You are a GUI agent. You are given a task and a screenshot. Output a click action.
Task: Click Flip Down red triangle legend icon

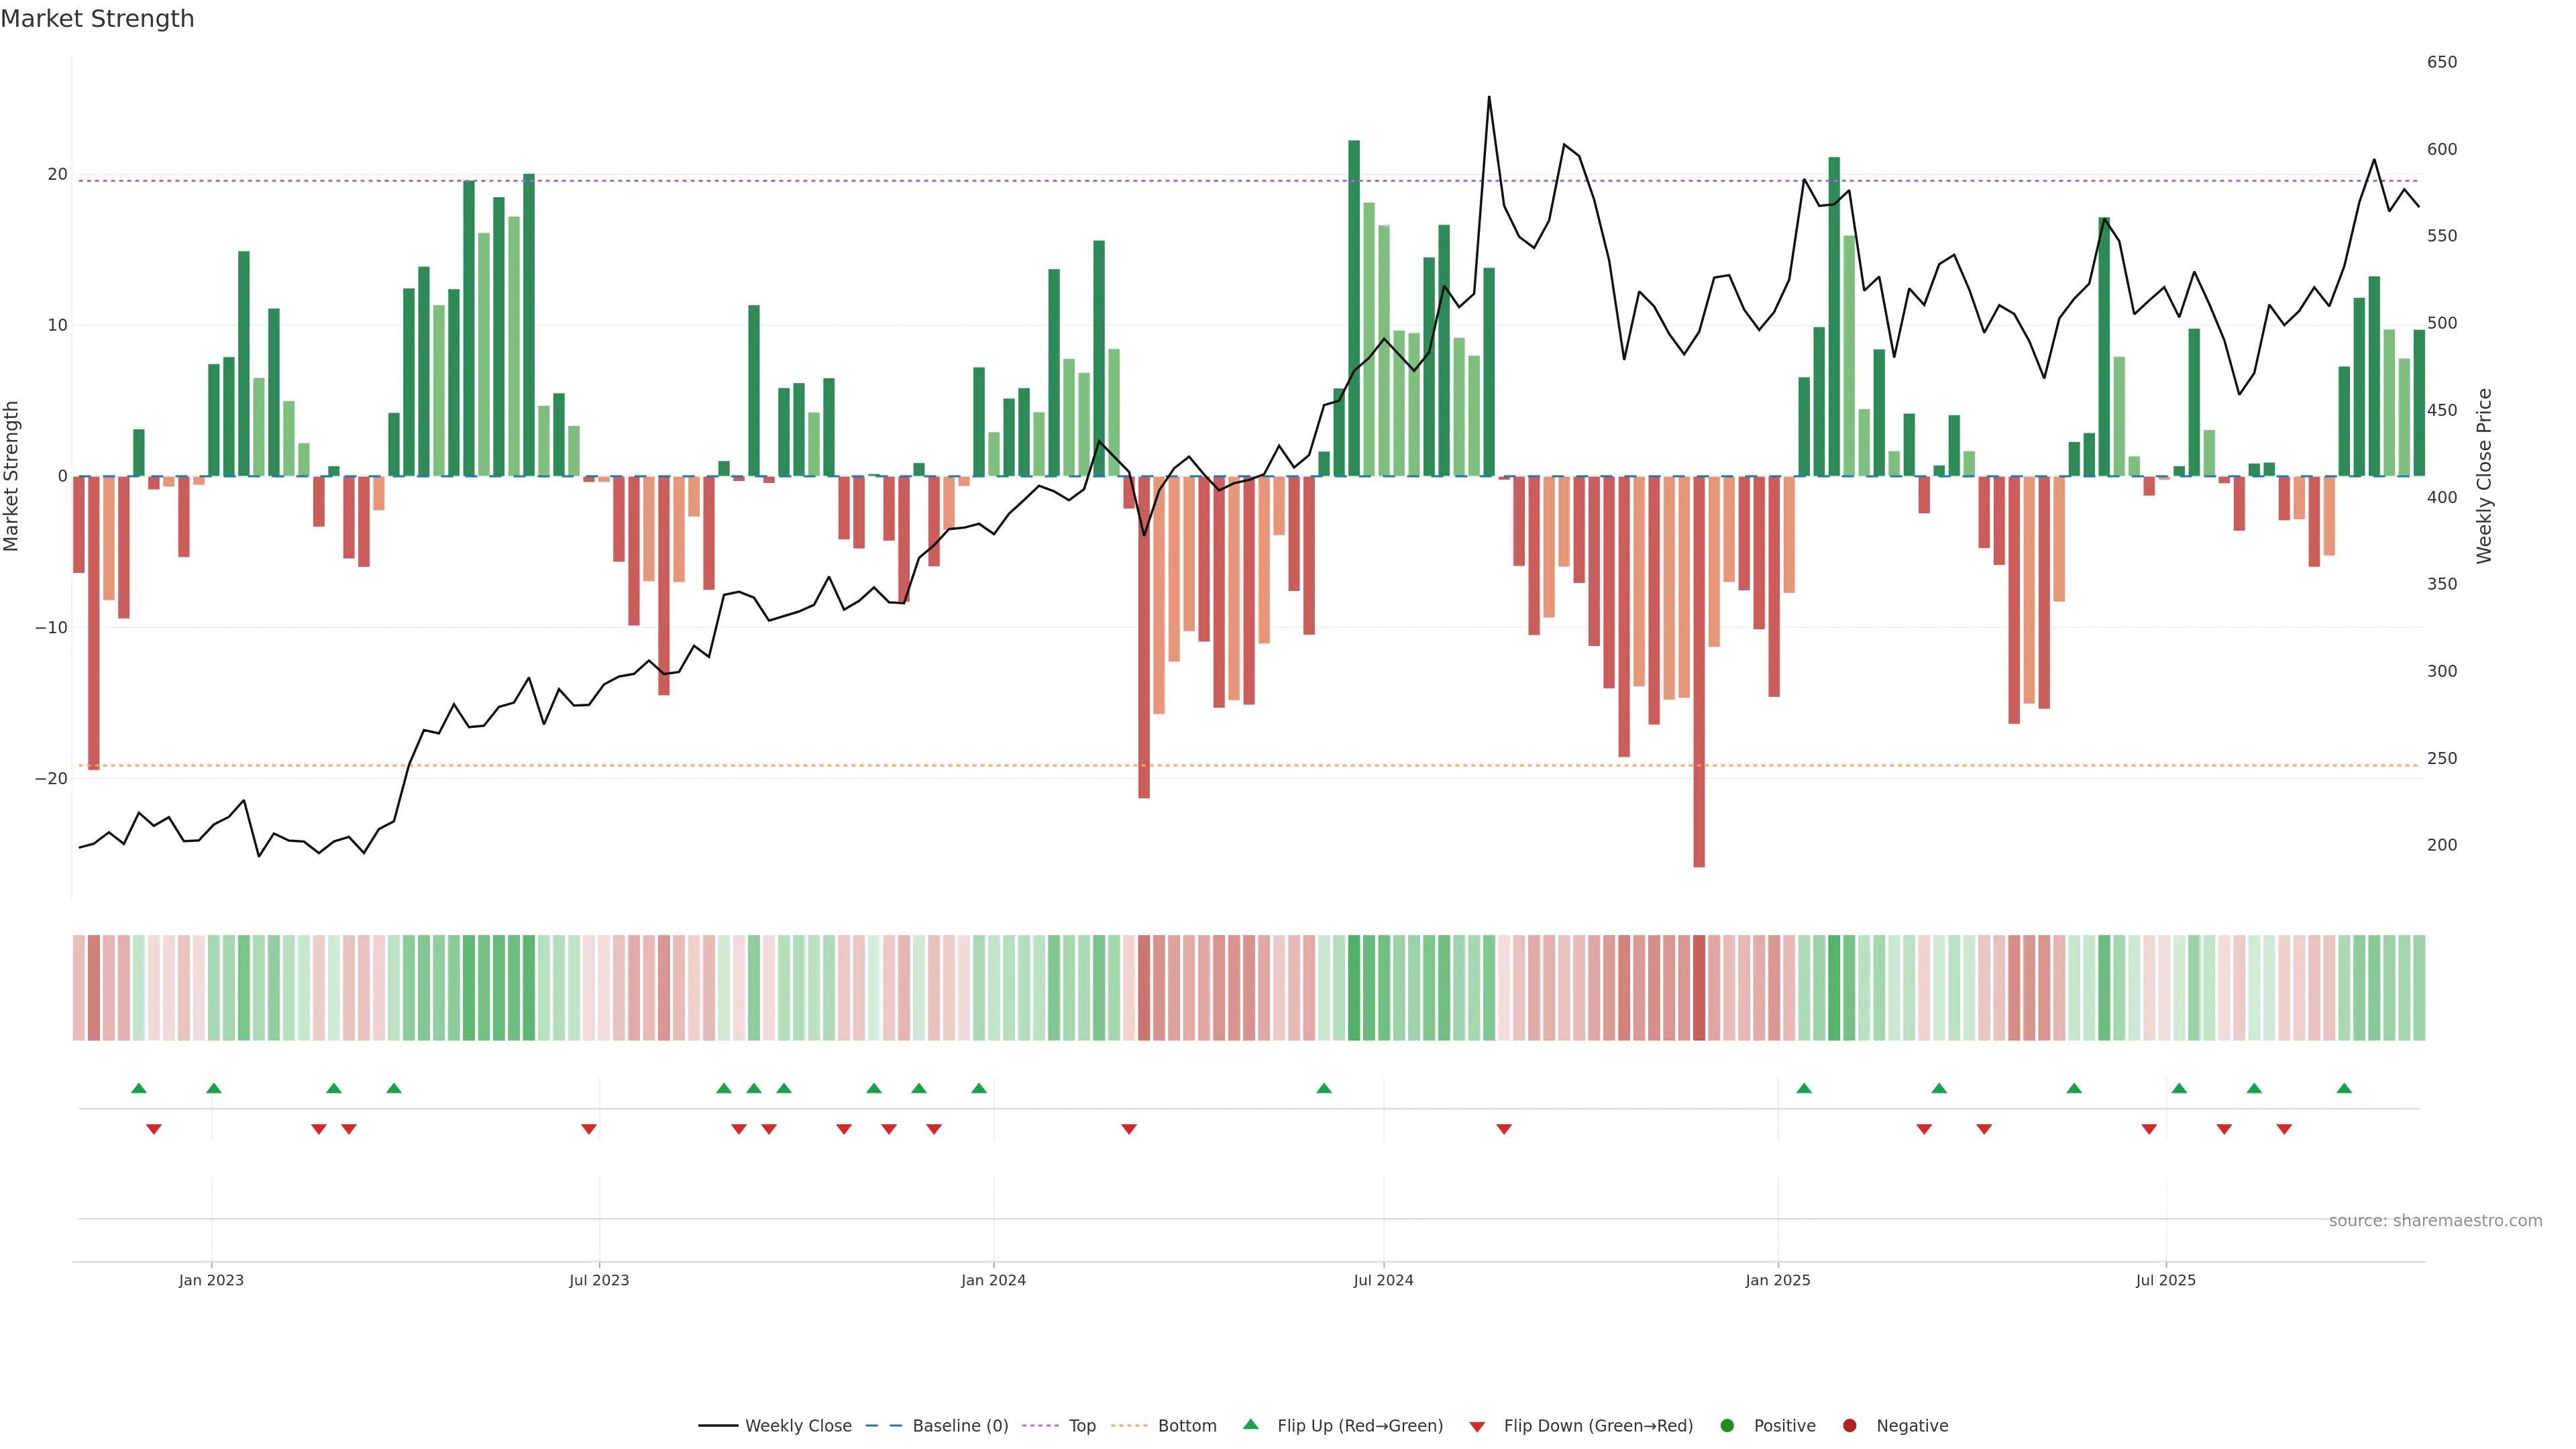[1477, 1427]
